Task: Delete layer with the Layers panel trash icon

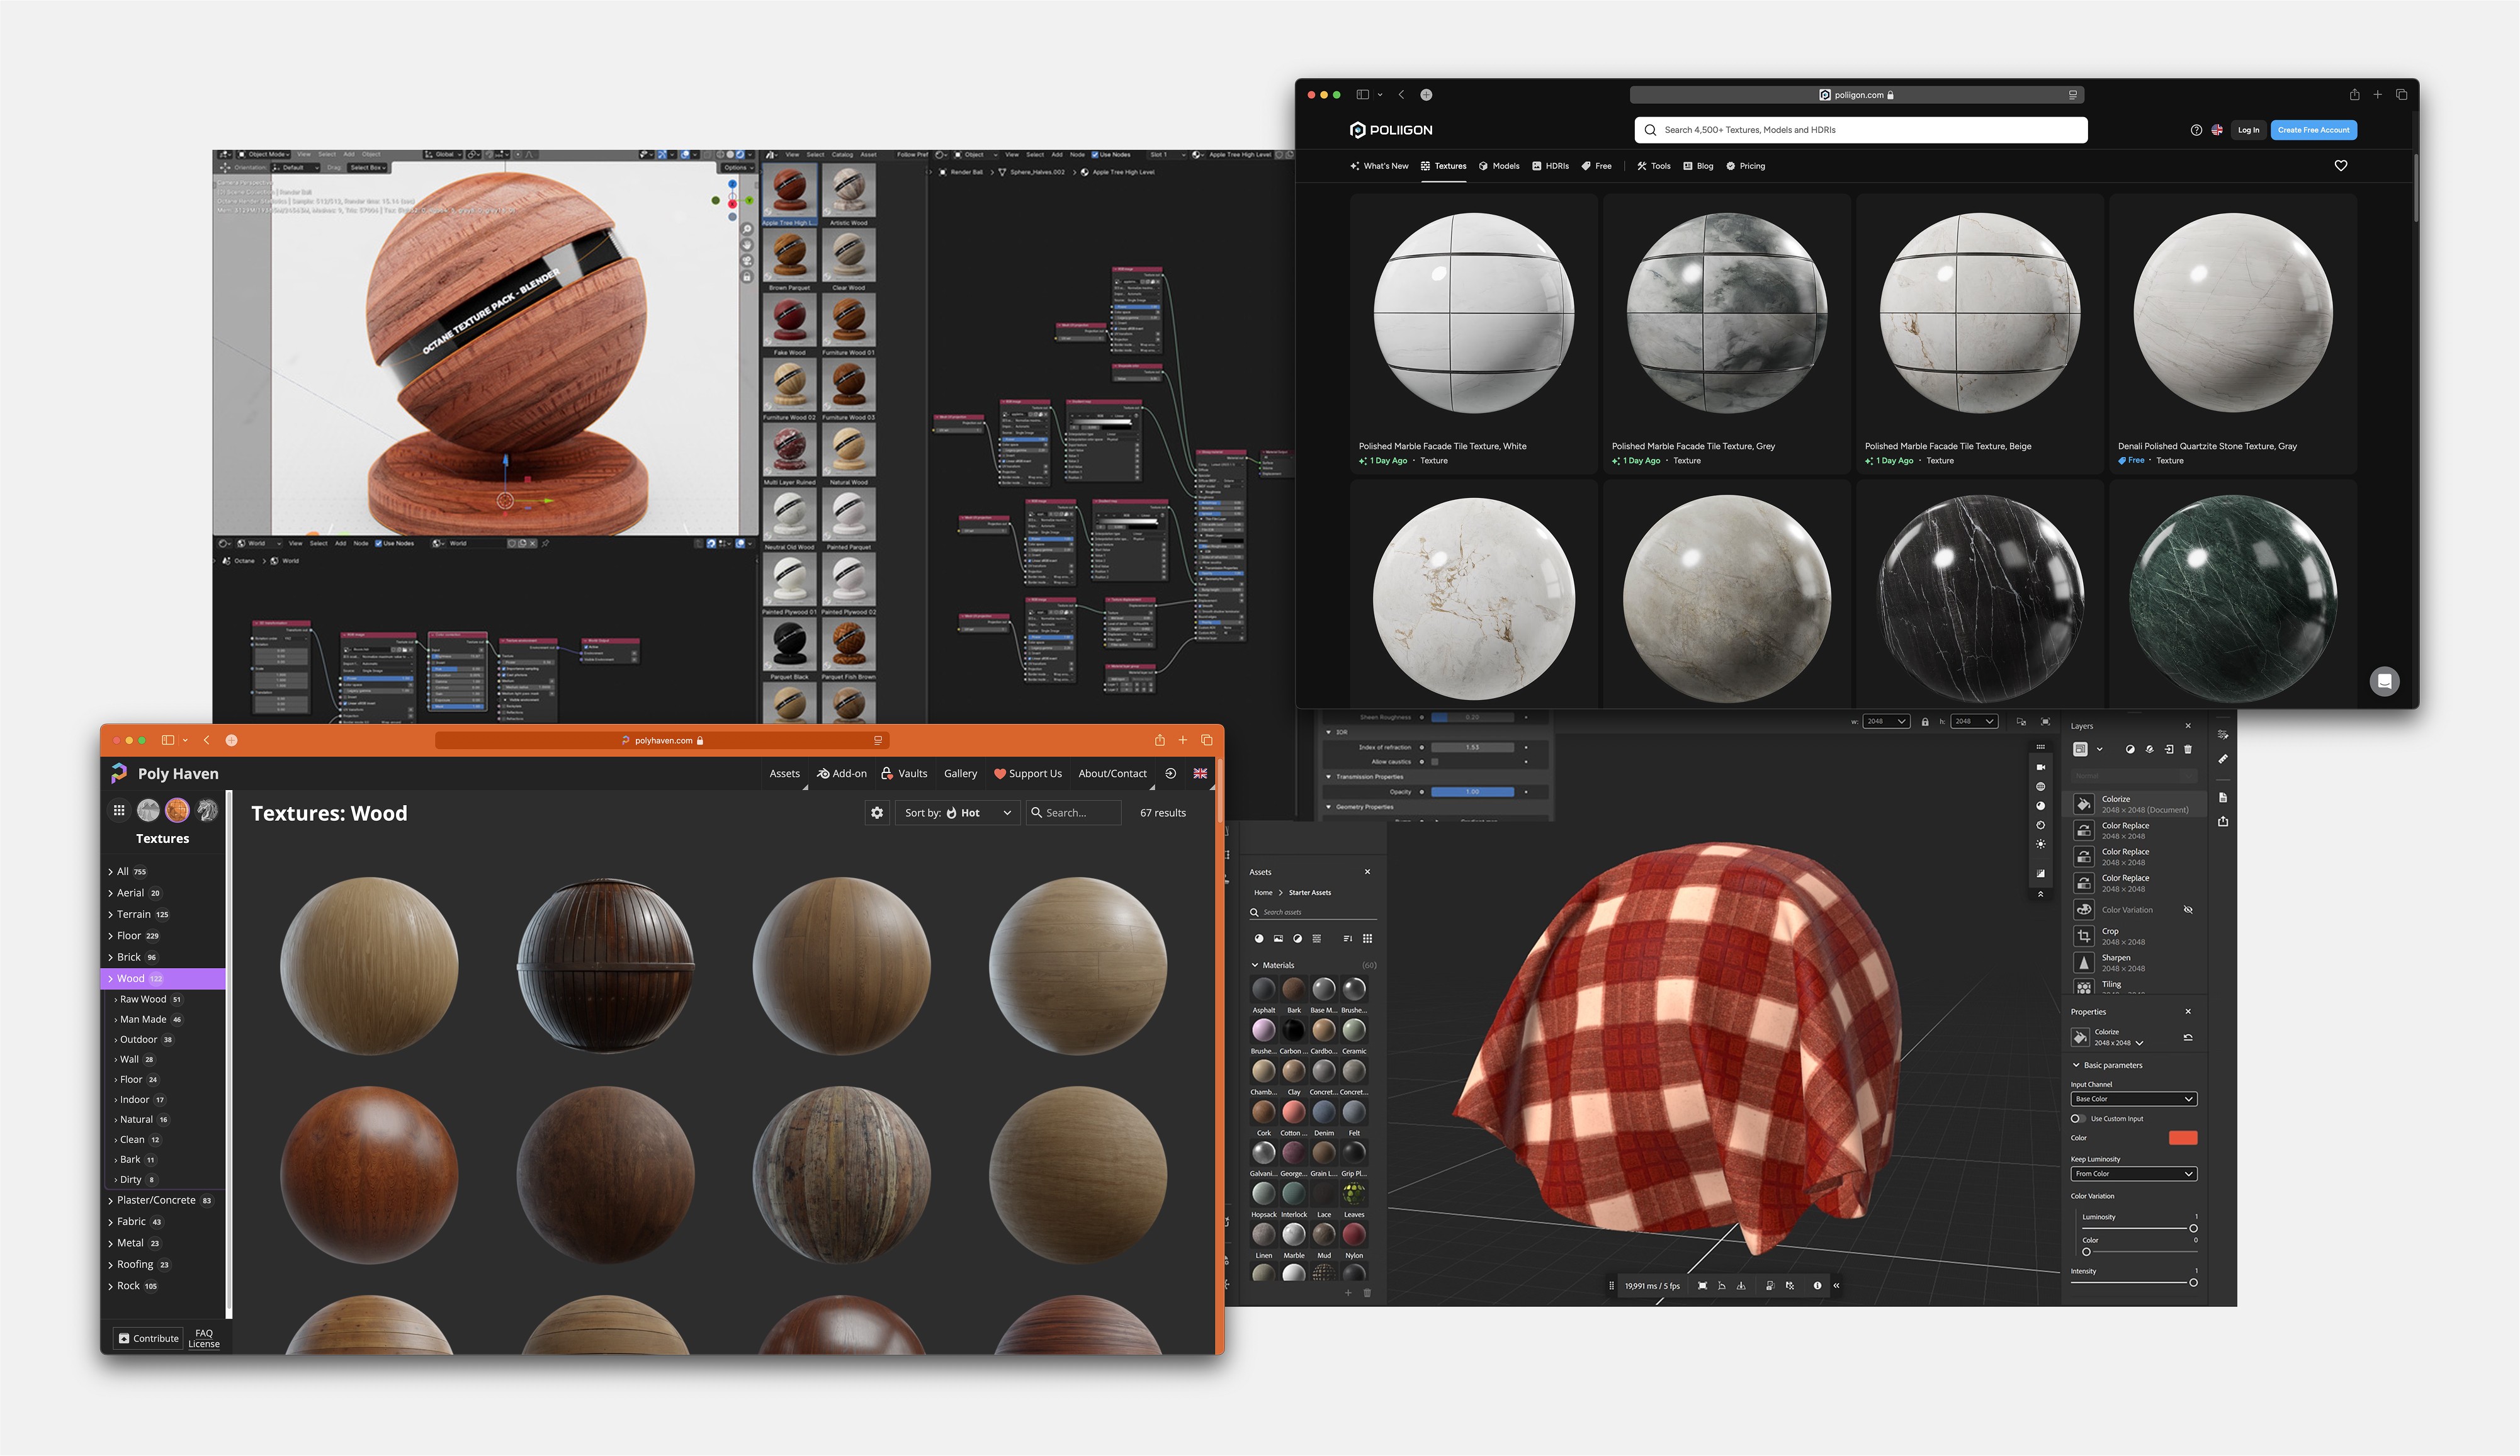Action: pyautogui.click(x=2188, y=749)
